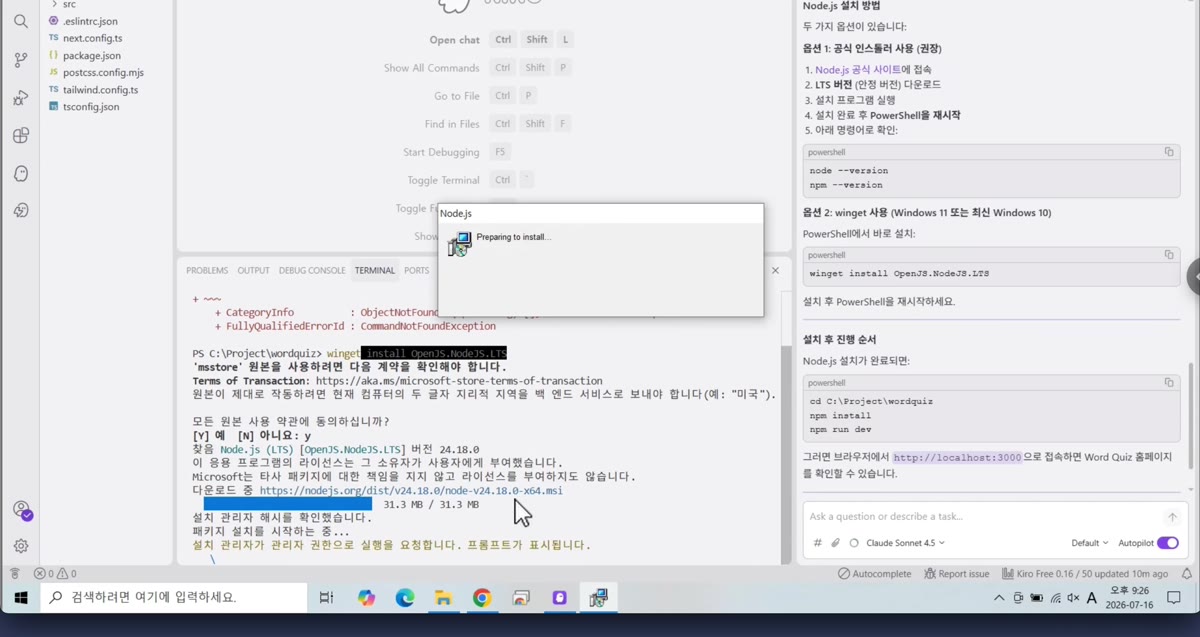Open Source Control in the activity bar
This screenshot has width=1200, height=637.
(x=21, y=60)
